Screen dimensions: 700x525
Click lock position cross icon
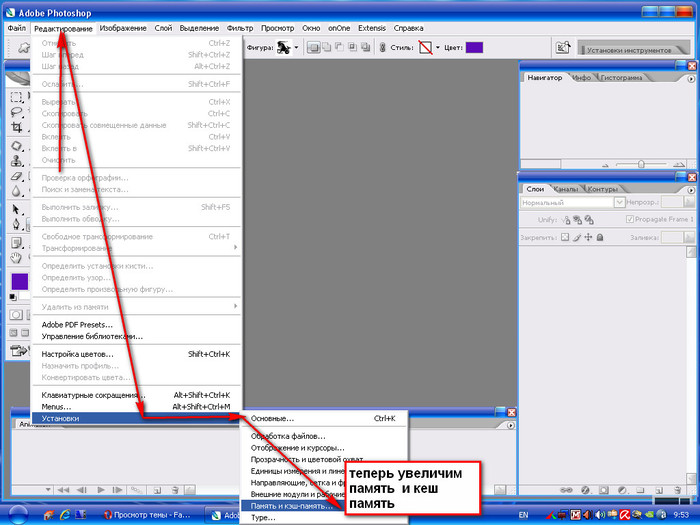tap(588, 237)
